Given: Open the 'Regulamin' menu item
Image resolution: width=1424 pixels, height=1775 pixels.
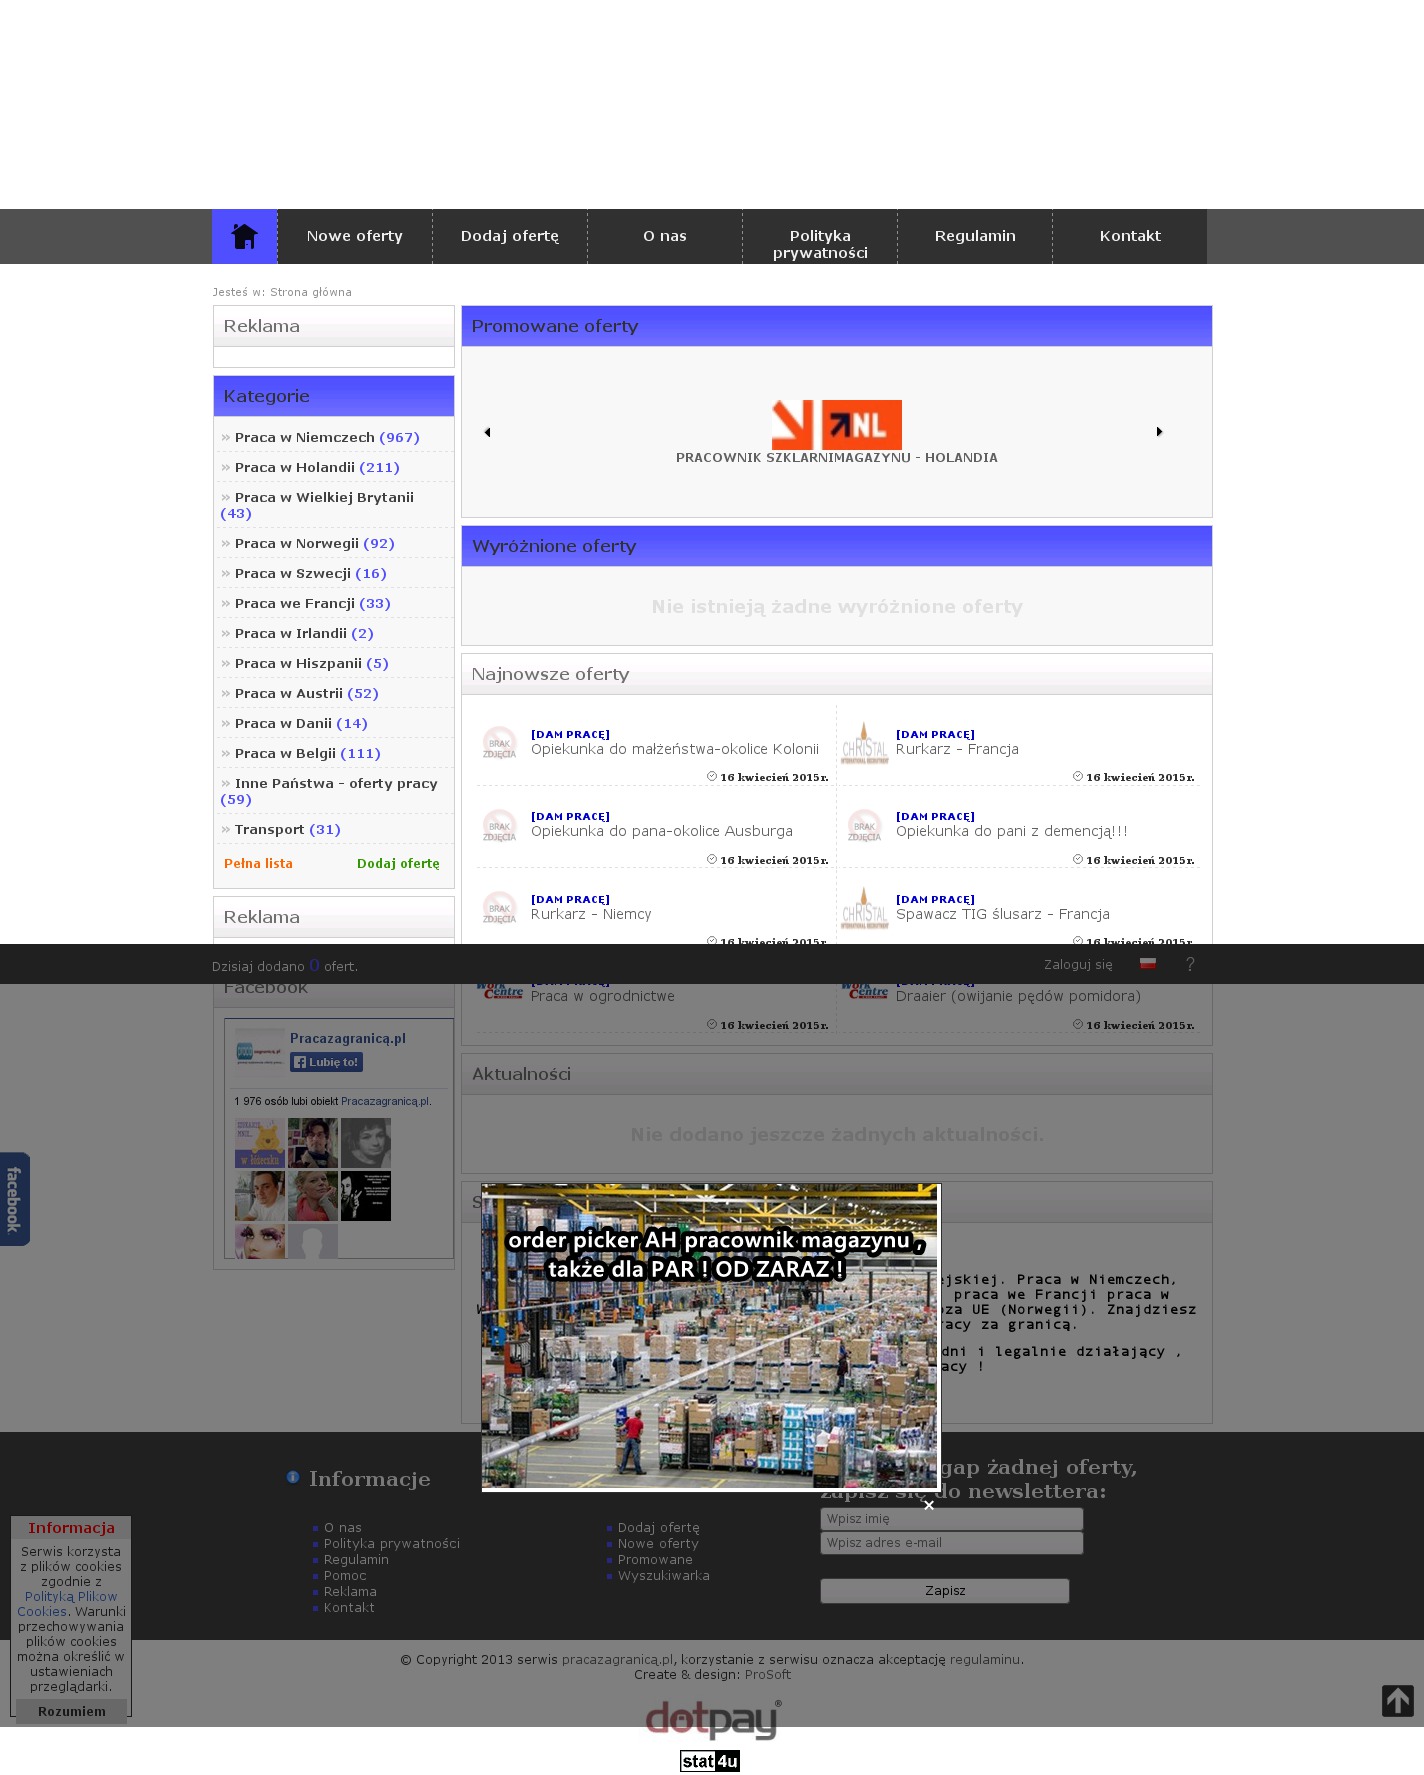Looking at the screenshot, I should pyautogui.click(x=974, y=236).
